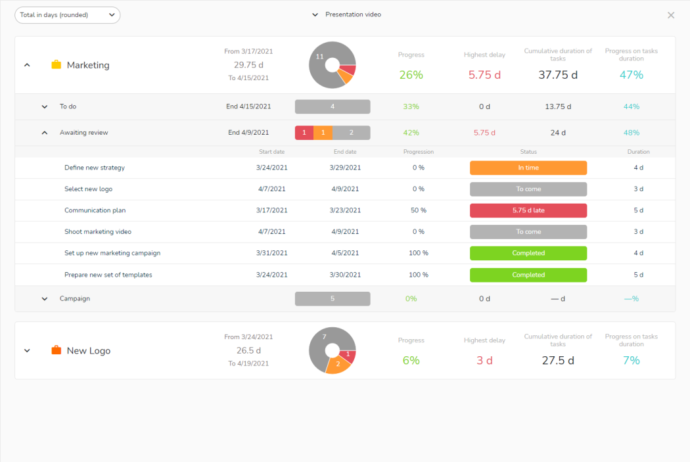The height and width of the screenshot is (462, 690).
Task: Click the Campaign gray bar showing 5
Action: pyautogui.click(x=332, y=299)
